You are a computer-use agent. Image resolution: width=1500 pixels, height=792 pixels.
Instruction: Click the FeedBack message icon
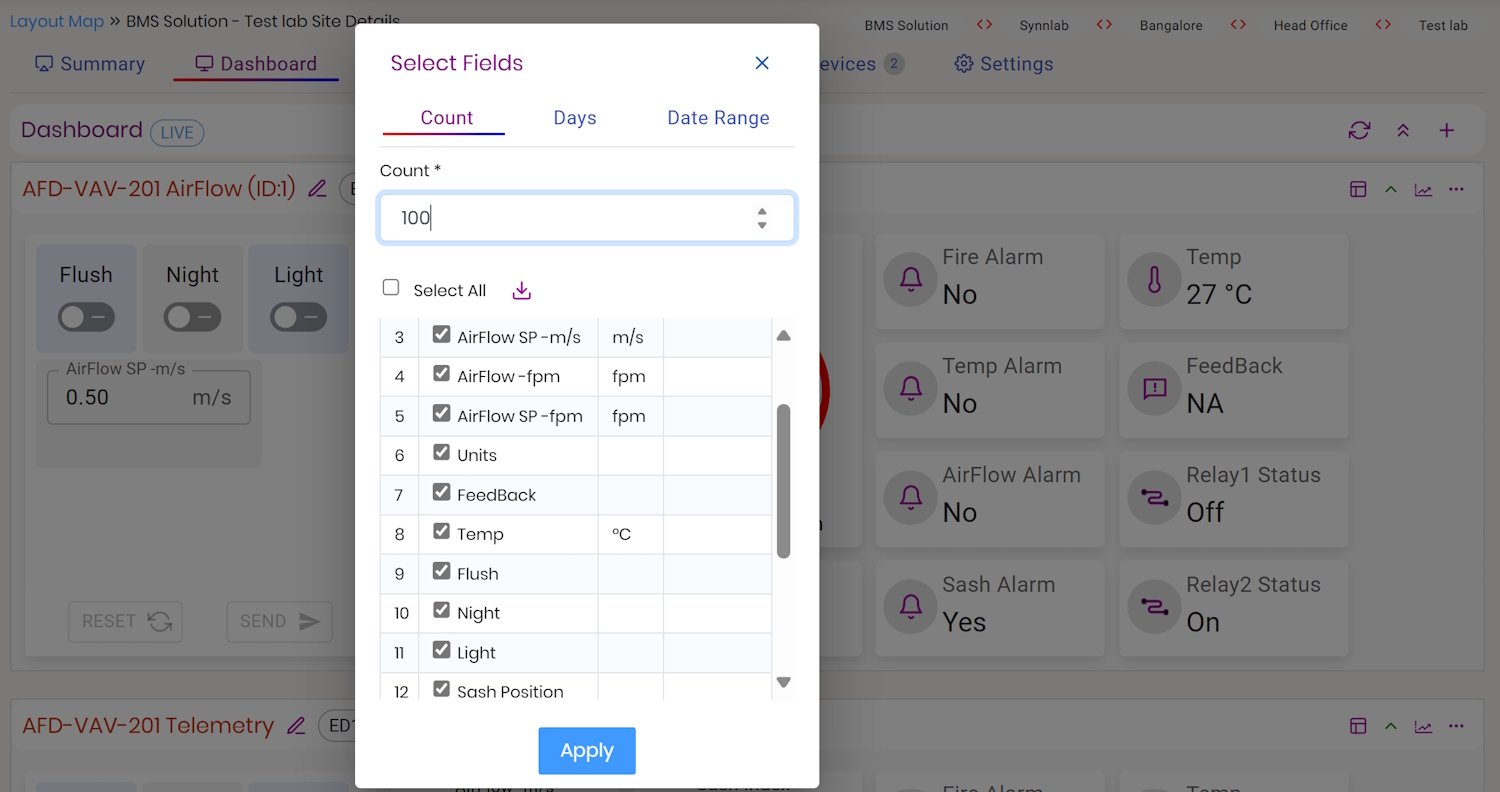[x=1155, y=388]
